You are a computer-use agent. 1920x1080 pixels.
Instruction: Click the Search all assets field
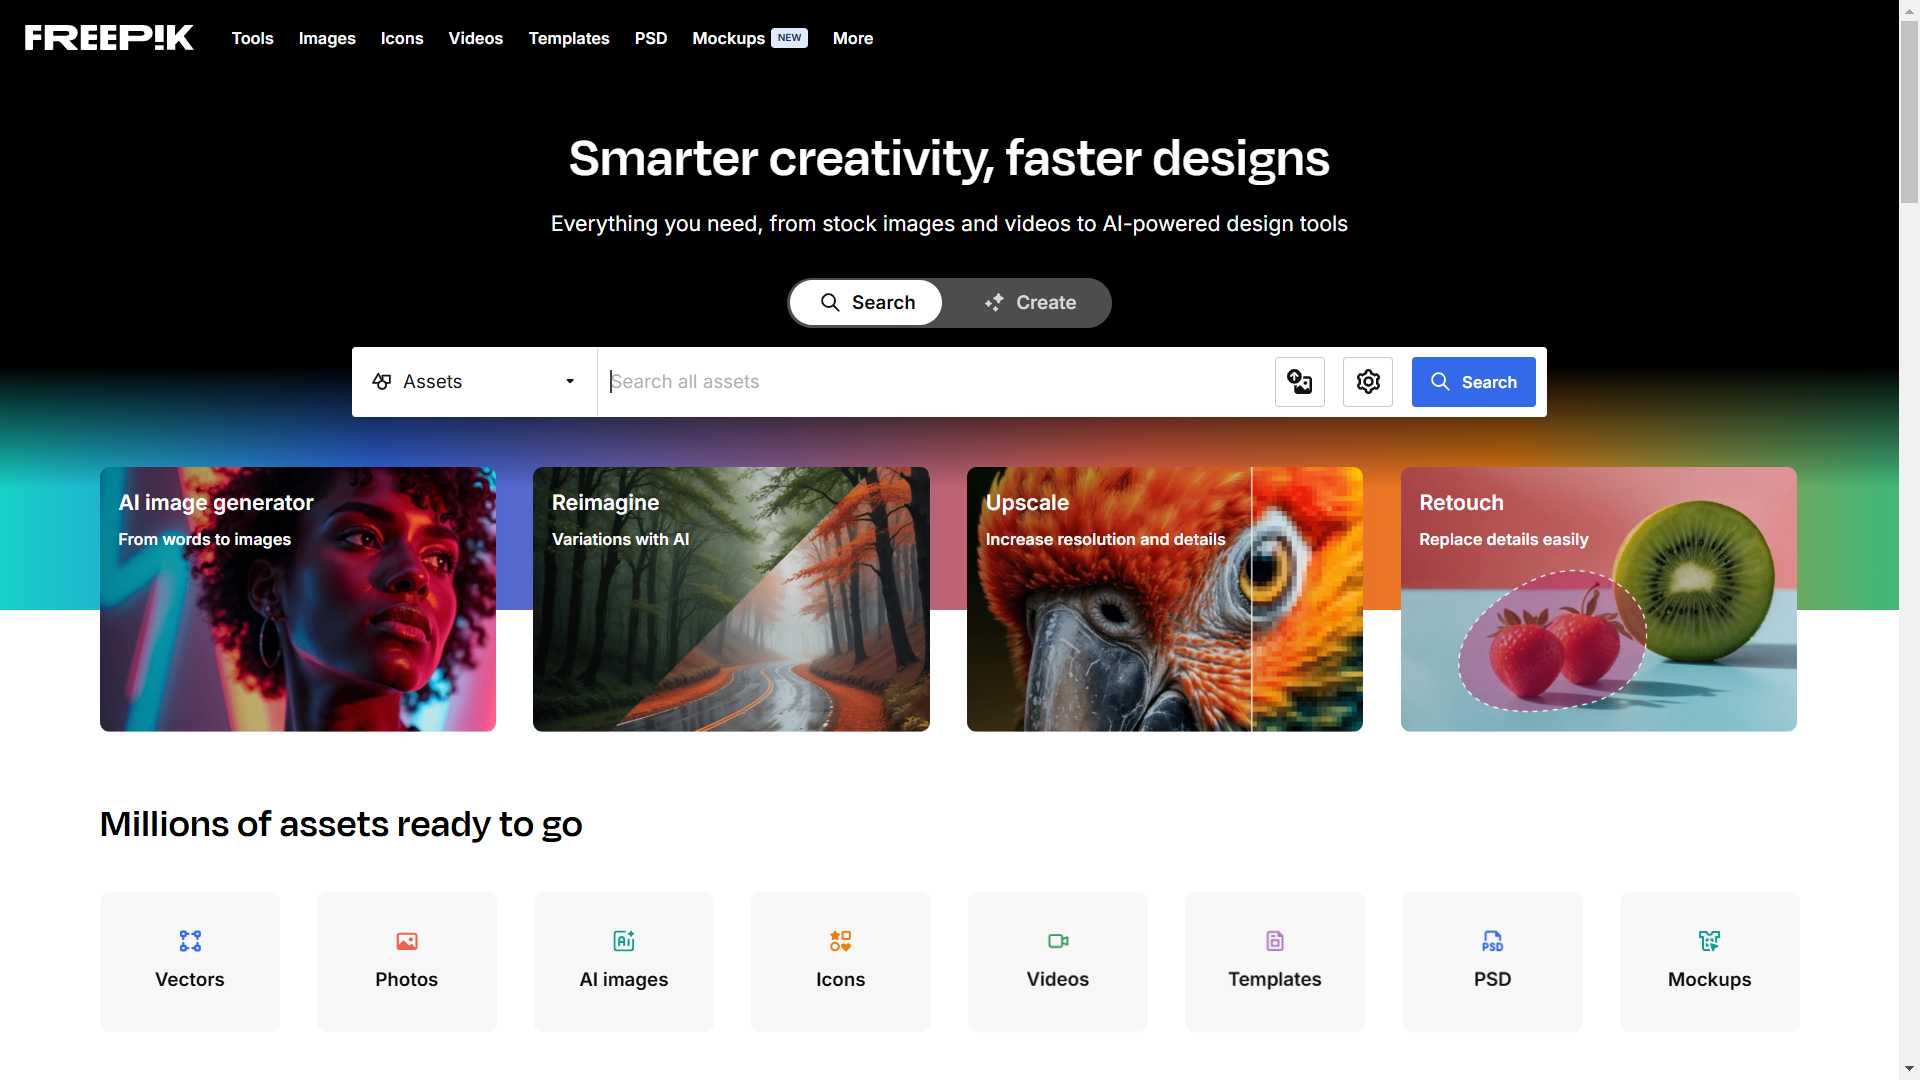pyautogui.click(x=935, y=382)
